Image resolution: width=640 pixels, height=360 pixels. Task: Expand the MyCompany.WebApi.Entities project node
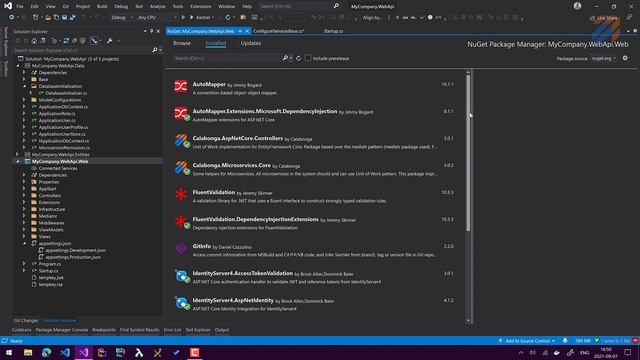click(x=18, y=154)
